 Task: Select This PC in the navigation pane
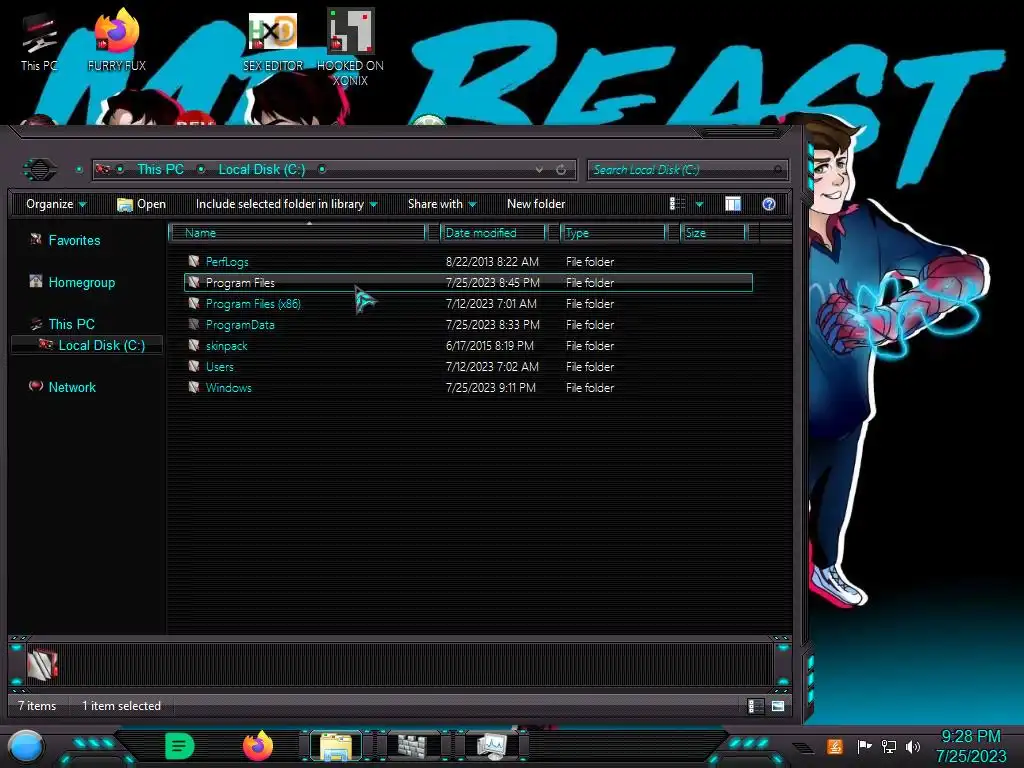[x=63, y=324]
